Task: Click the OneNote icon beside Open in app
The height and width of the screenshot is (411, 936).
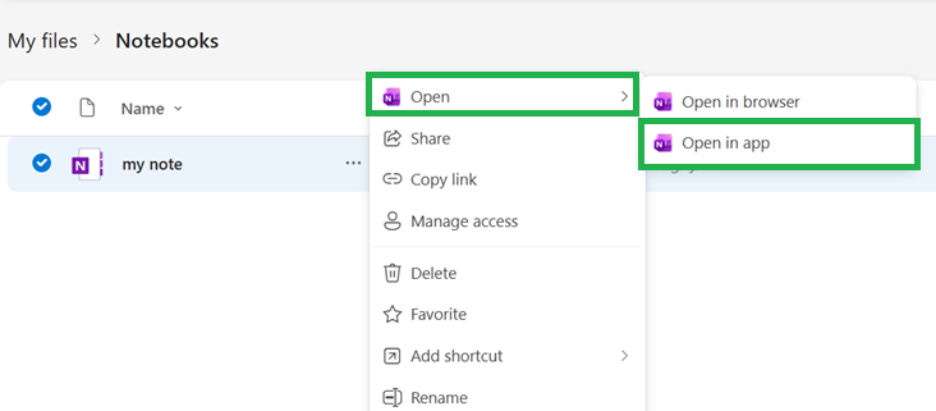Action: point(663,143)
